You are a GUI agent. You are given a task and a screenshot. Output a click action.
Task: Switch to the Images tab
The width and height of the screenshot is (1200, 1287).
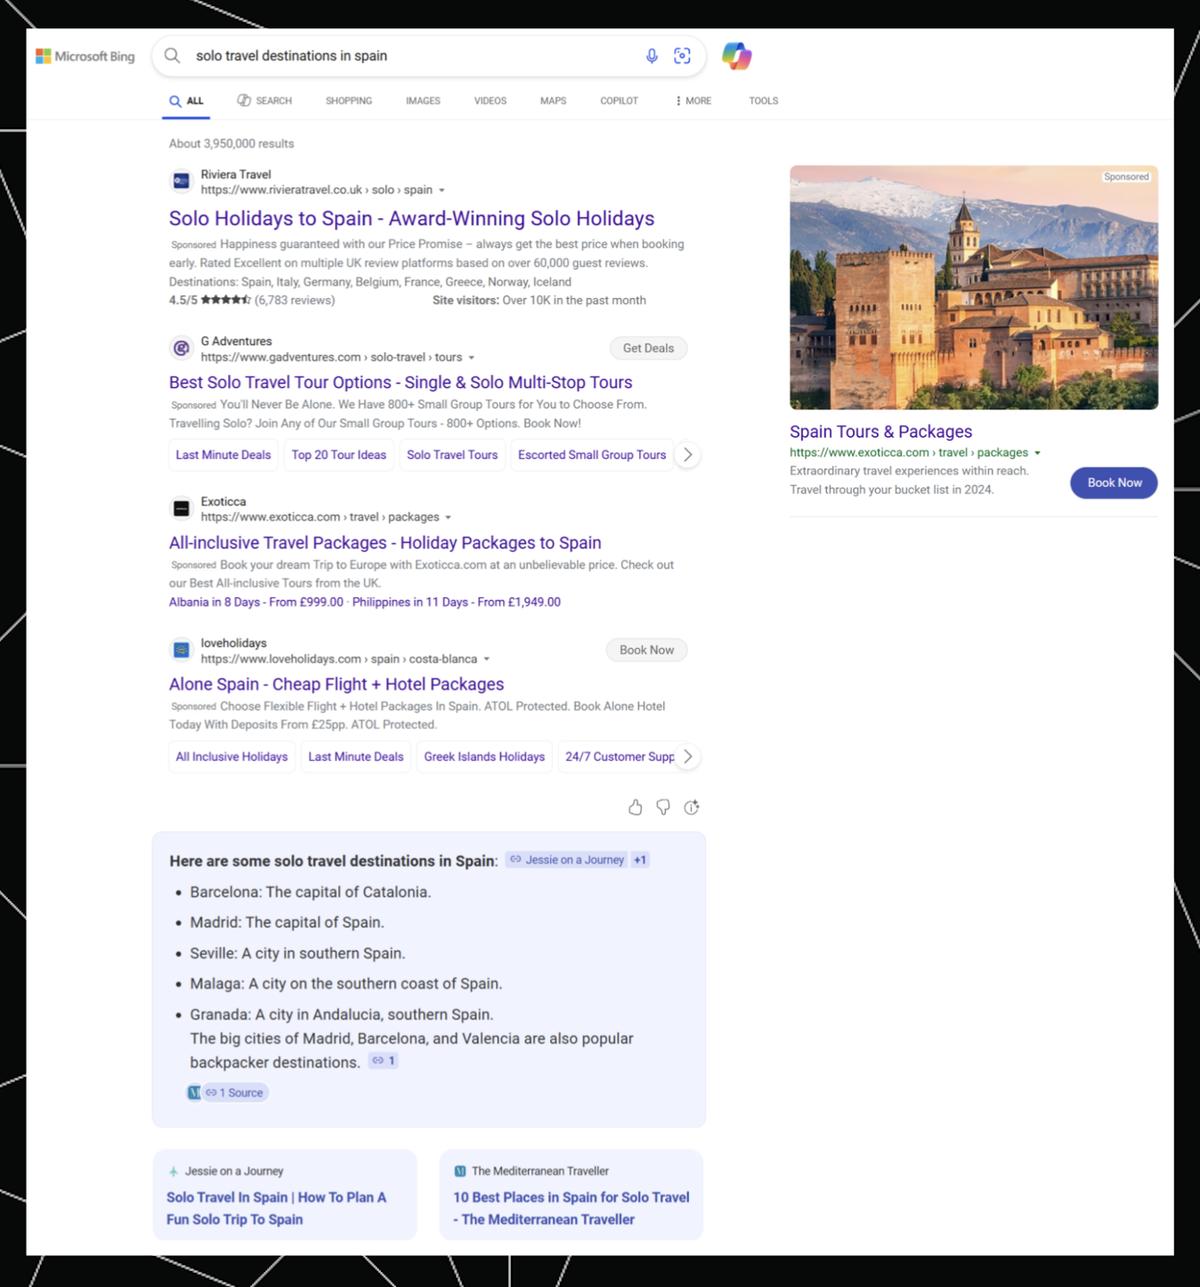423,101
